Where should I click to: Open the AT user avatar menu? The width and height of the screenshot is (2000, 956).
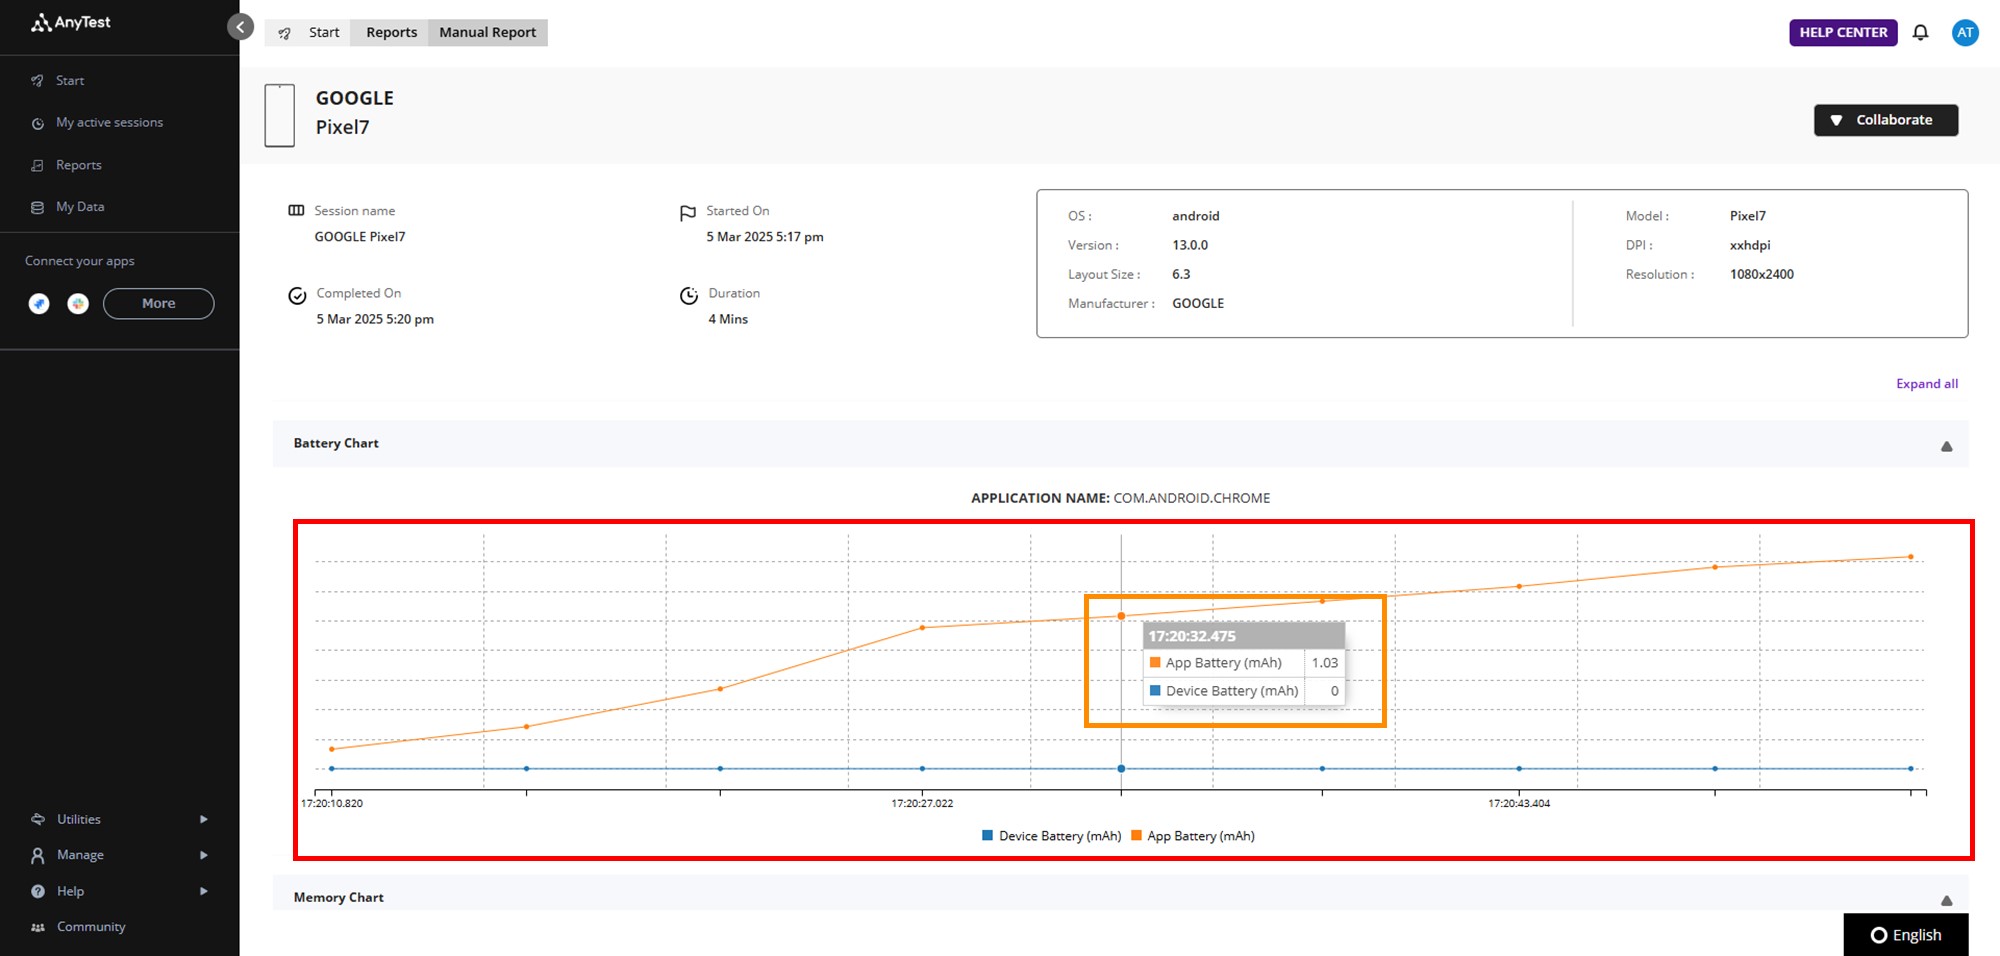pos(1965,32)
